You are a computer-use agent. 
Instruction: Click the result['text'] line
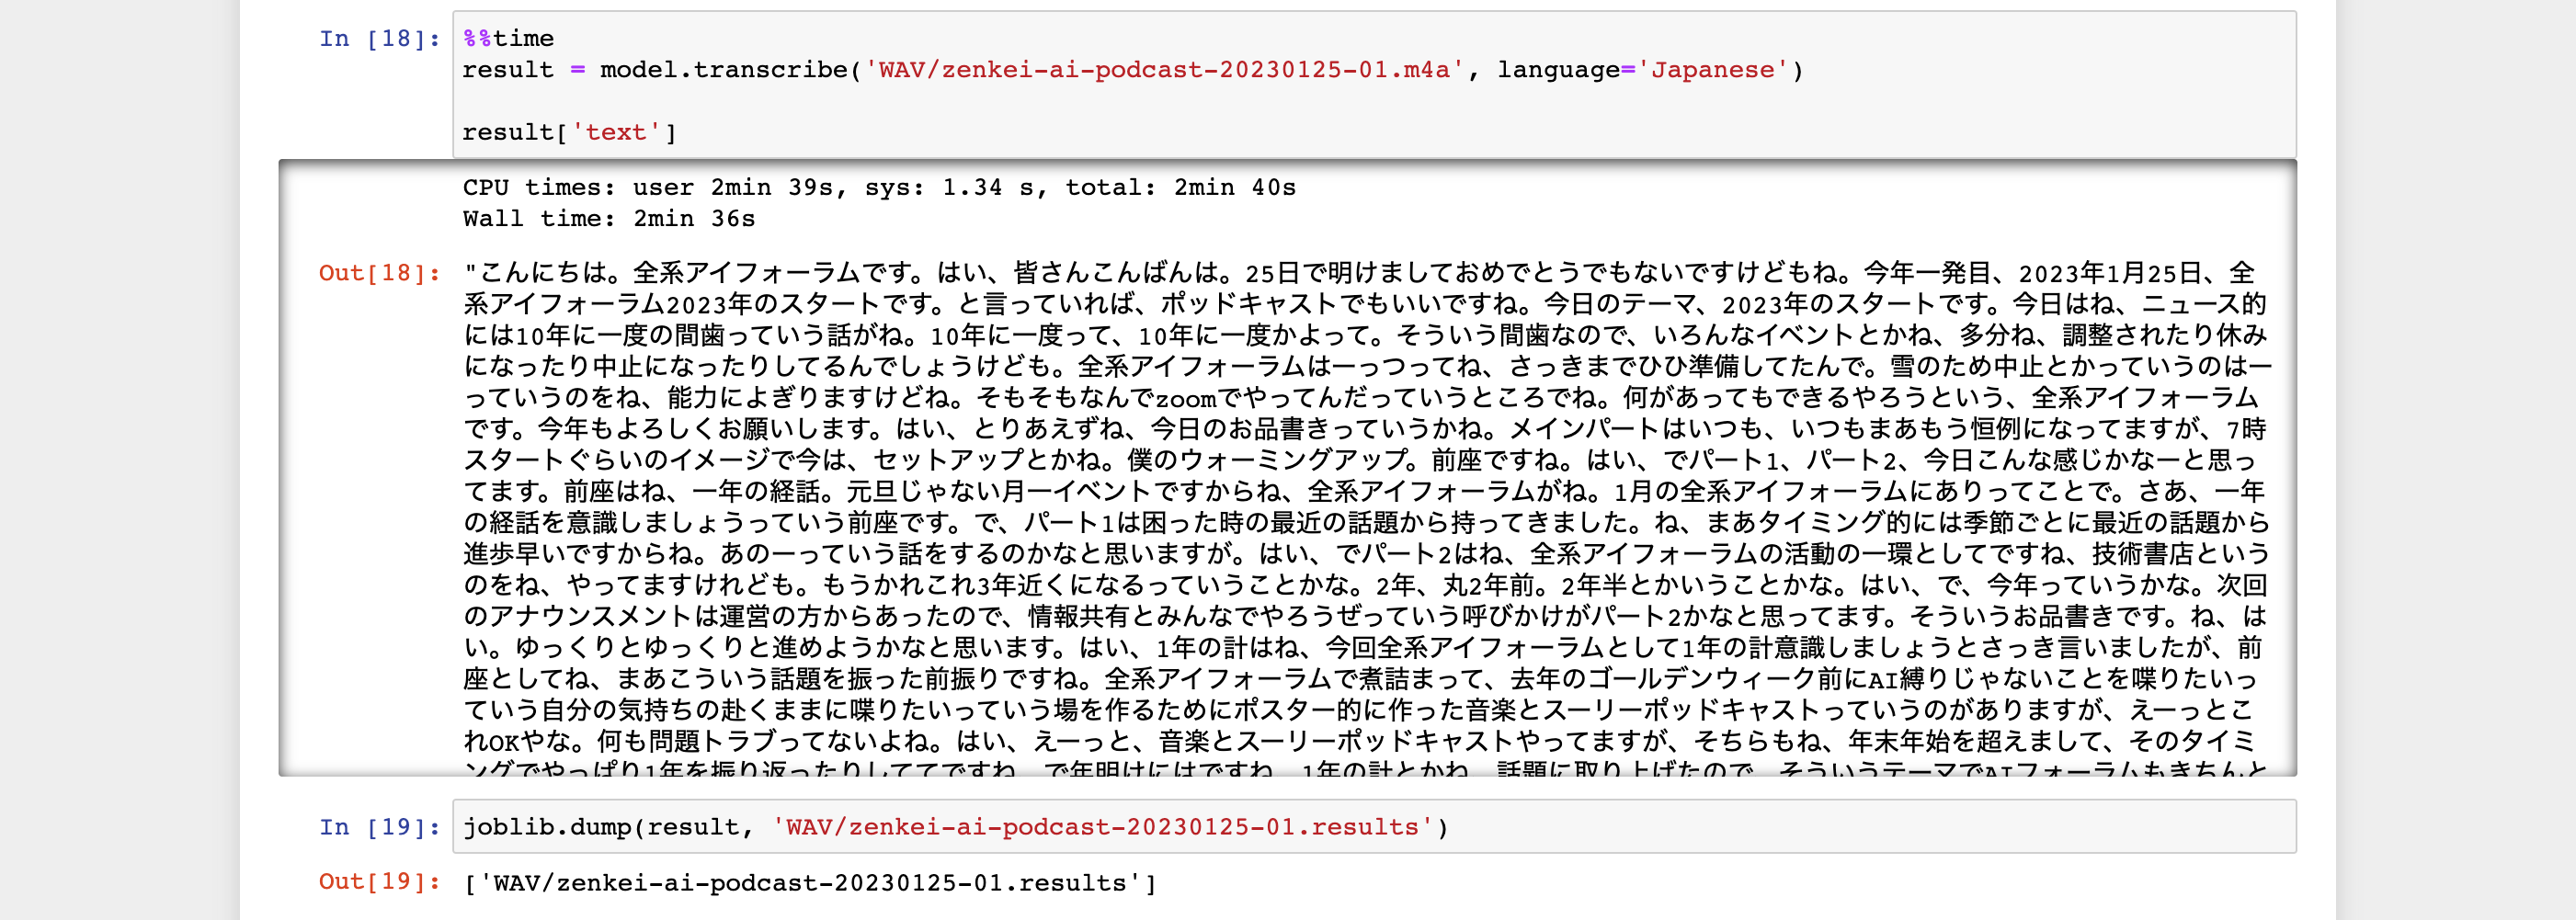click(x=568, y=132)
